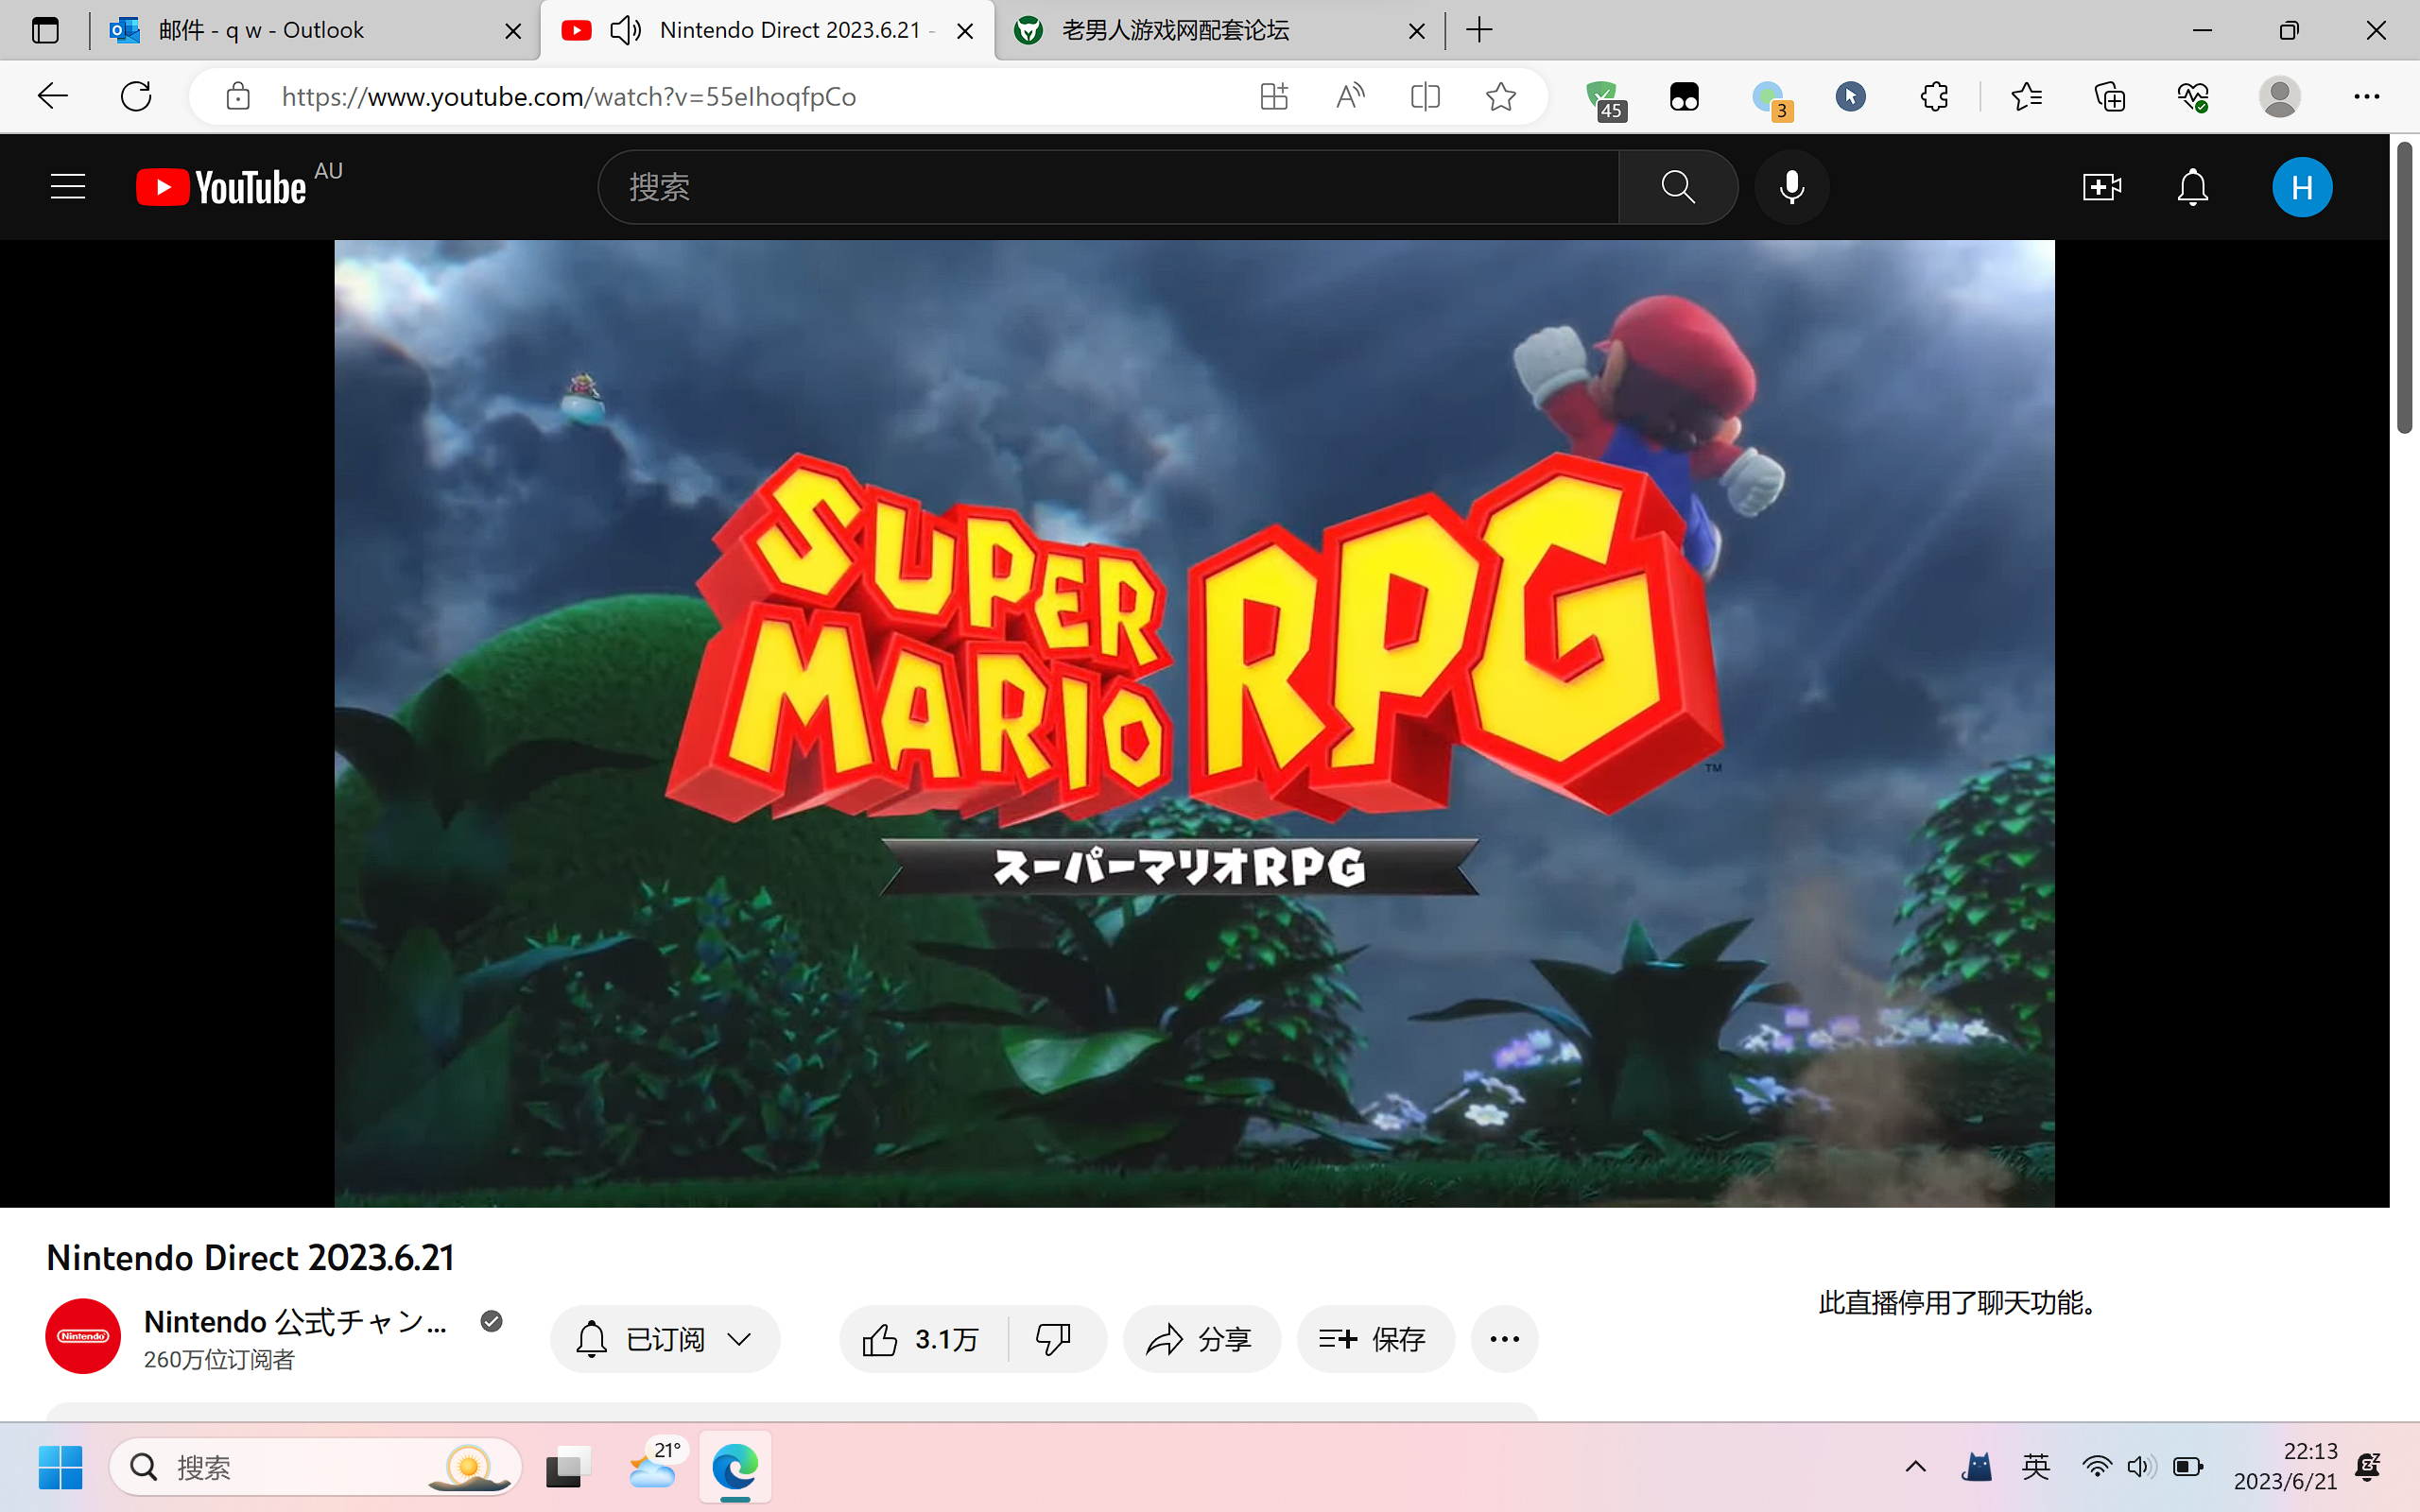2420x1512 pixels.
Task: Expand the 已订阅 subscription dropdown
Action: pyautogui.click(x=665, y=1338)
